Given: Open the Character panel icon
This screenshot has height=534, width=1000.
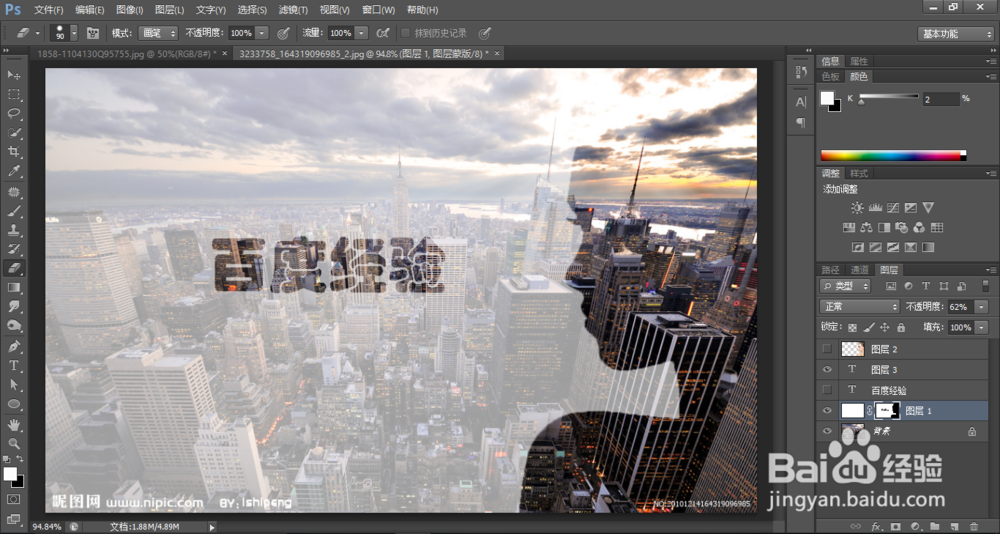Looking at the screenshot, I should click(801, 102).
